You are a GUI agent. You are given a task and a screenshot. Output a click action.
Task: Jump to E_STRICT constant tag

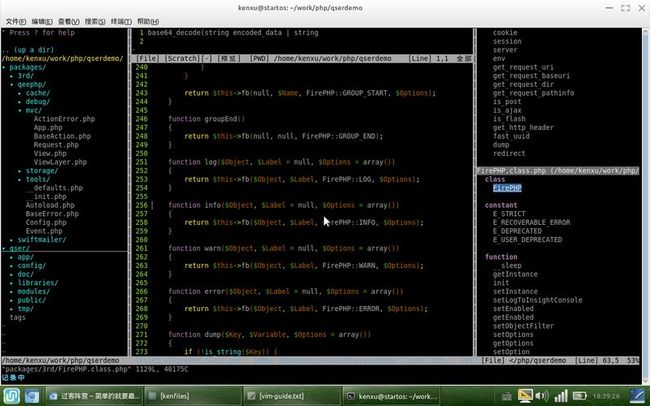pyautogui.click(x=509, y=214)
